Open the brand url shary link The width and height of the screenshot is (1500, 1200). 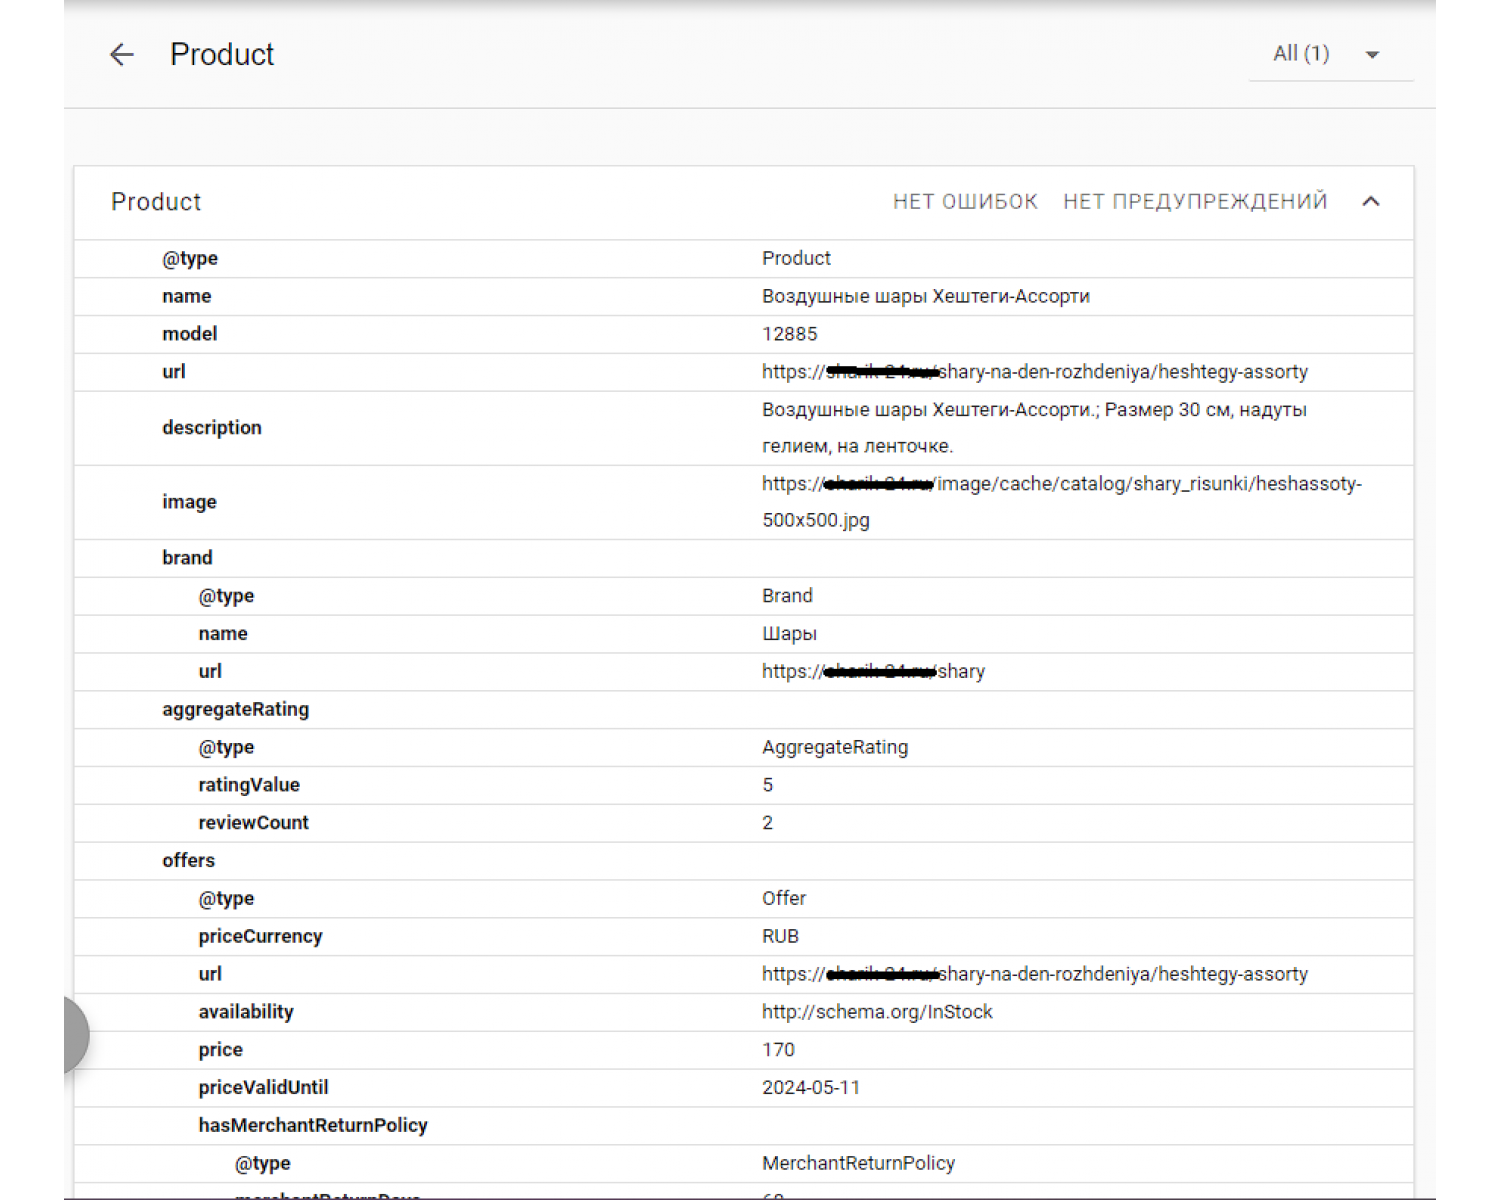(873, 671)
